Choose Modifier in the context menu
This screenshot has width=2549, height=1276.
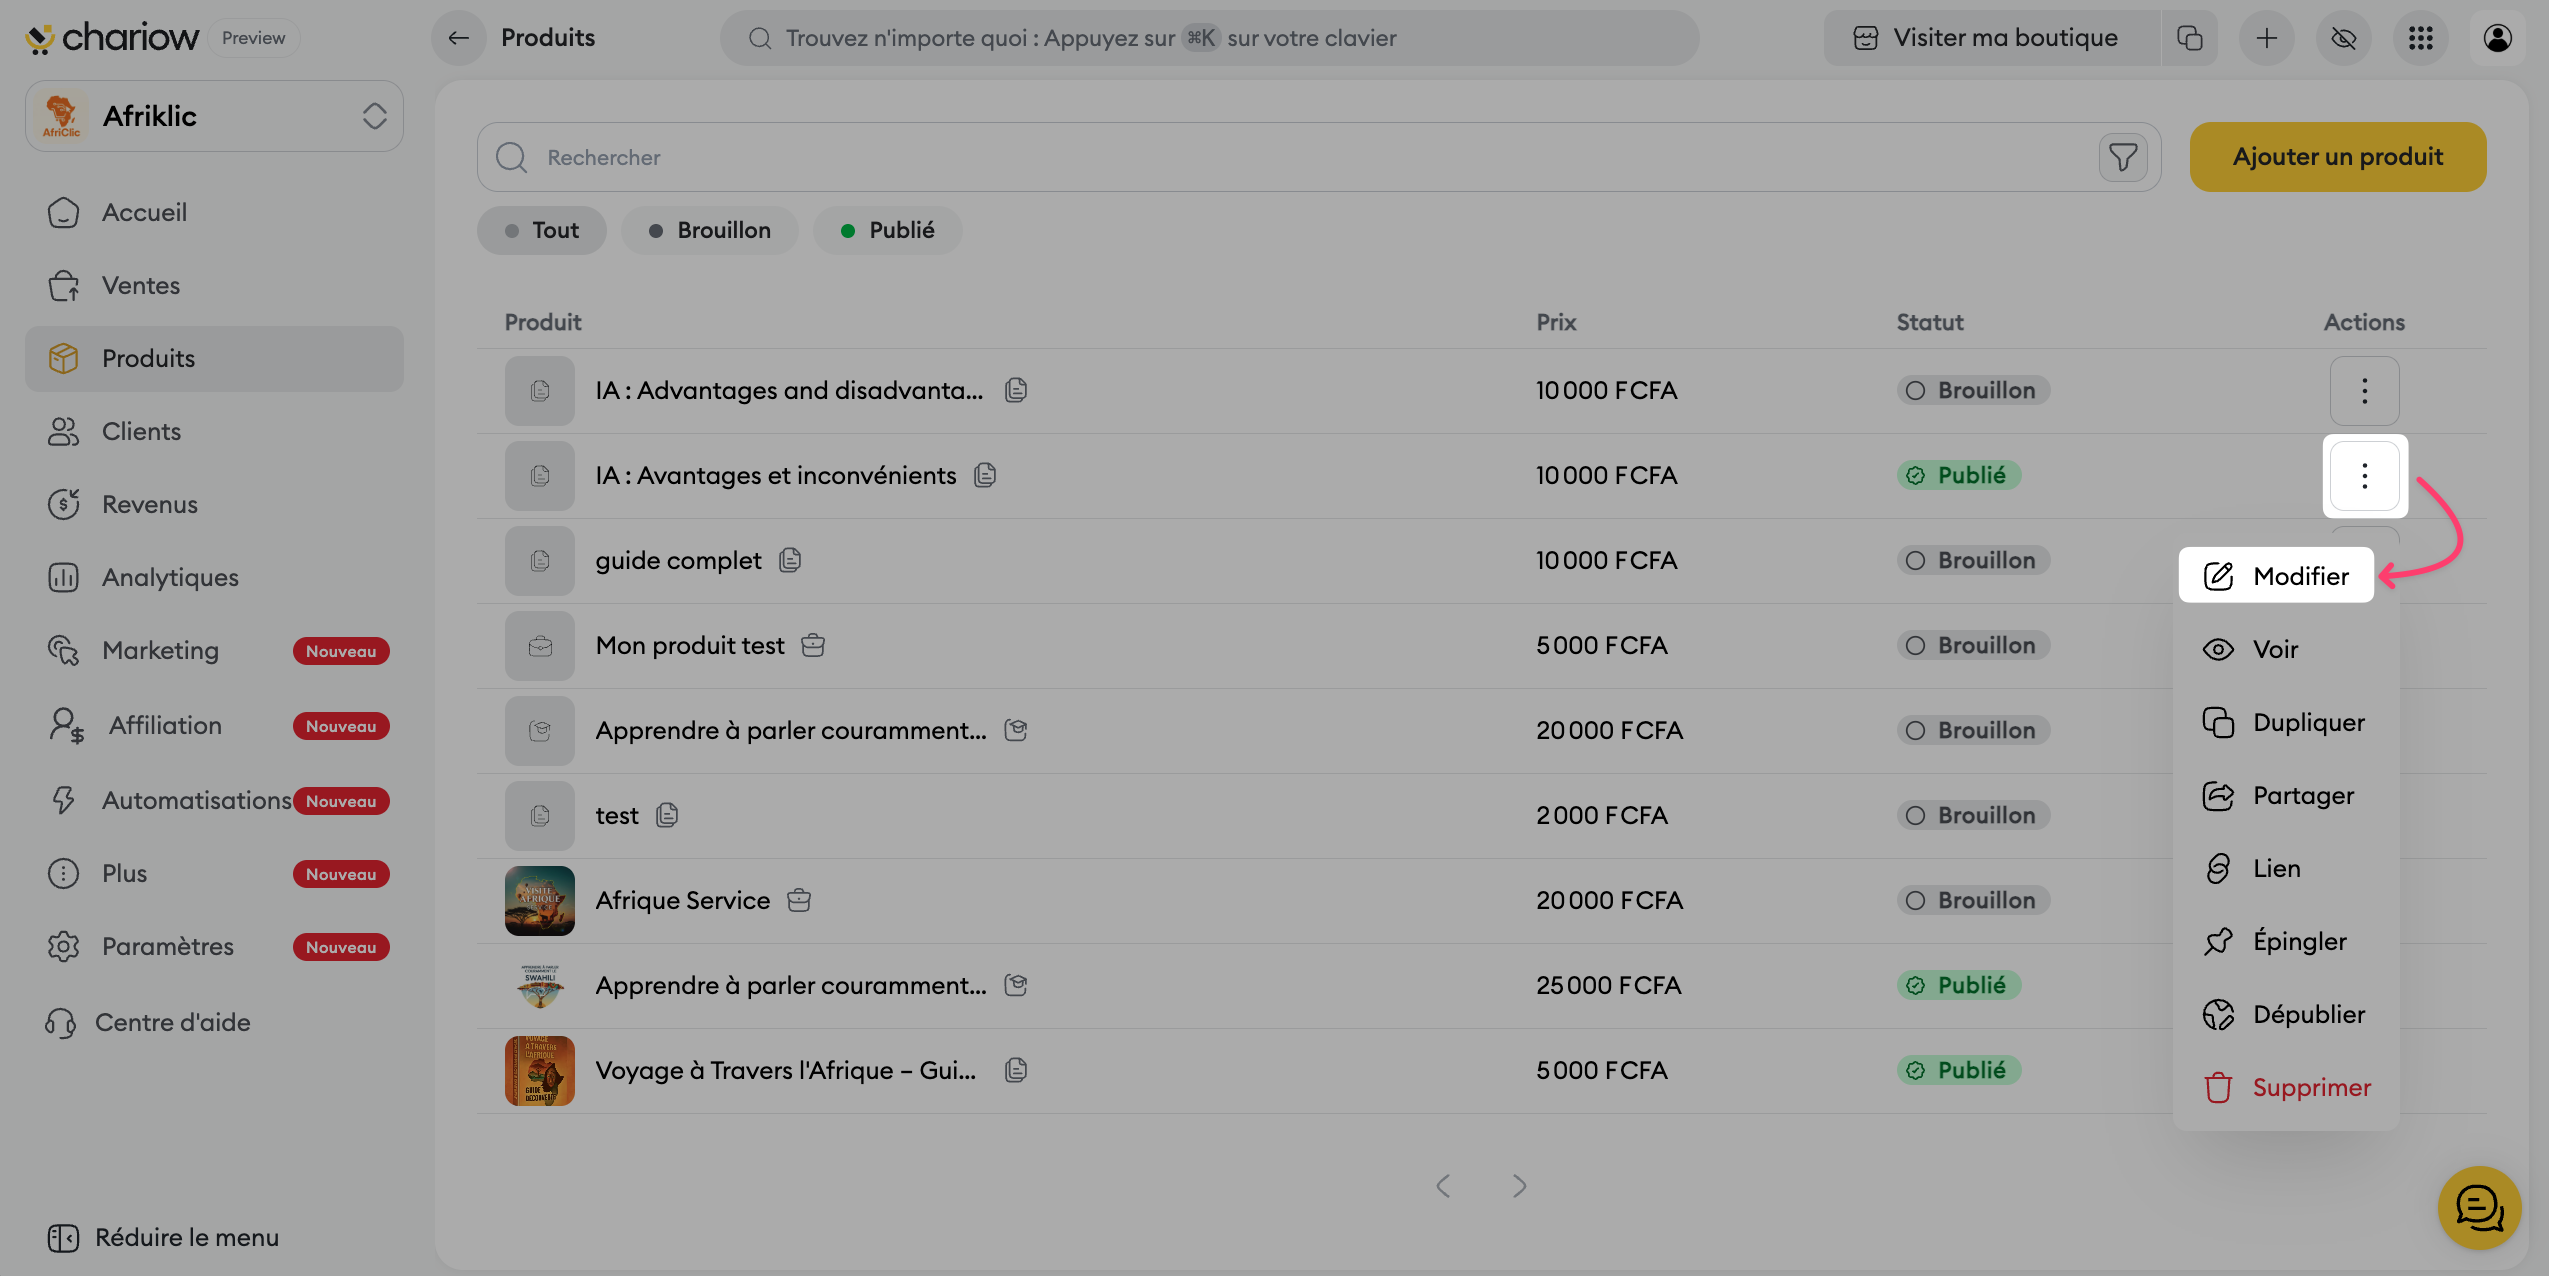[2276, 576]
